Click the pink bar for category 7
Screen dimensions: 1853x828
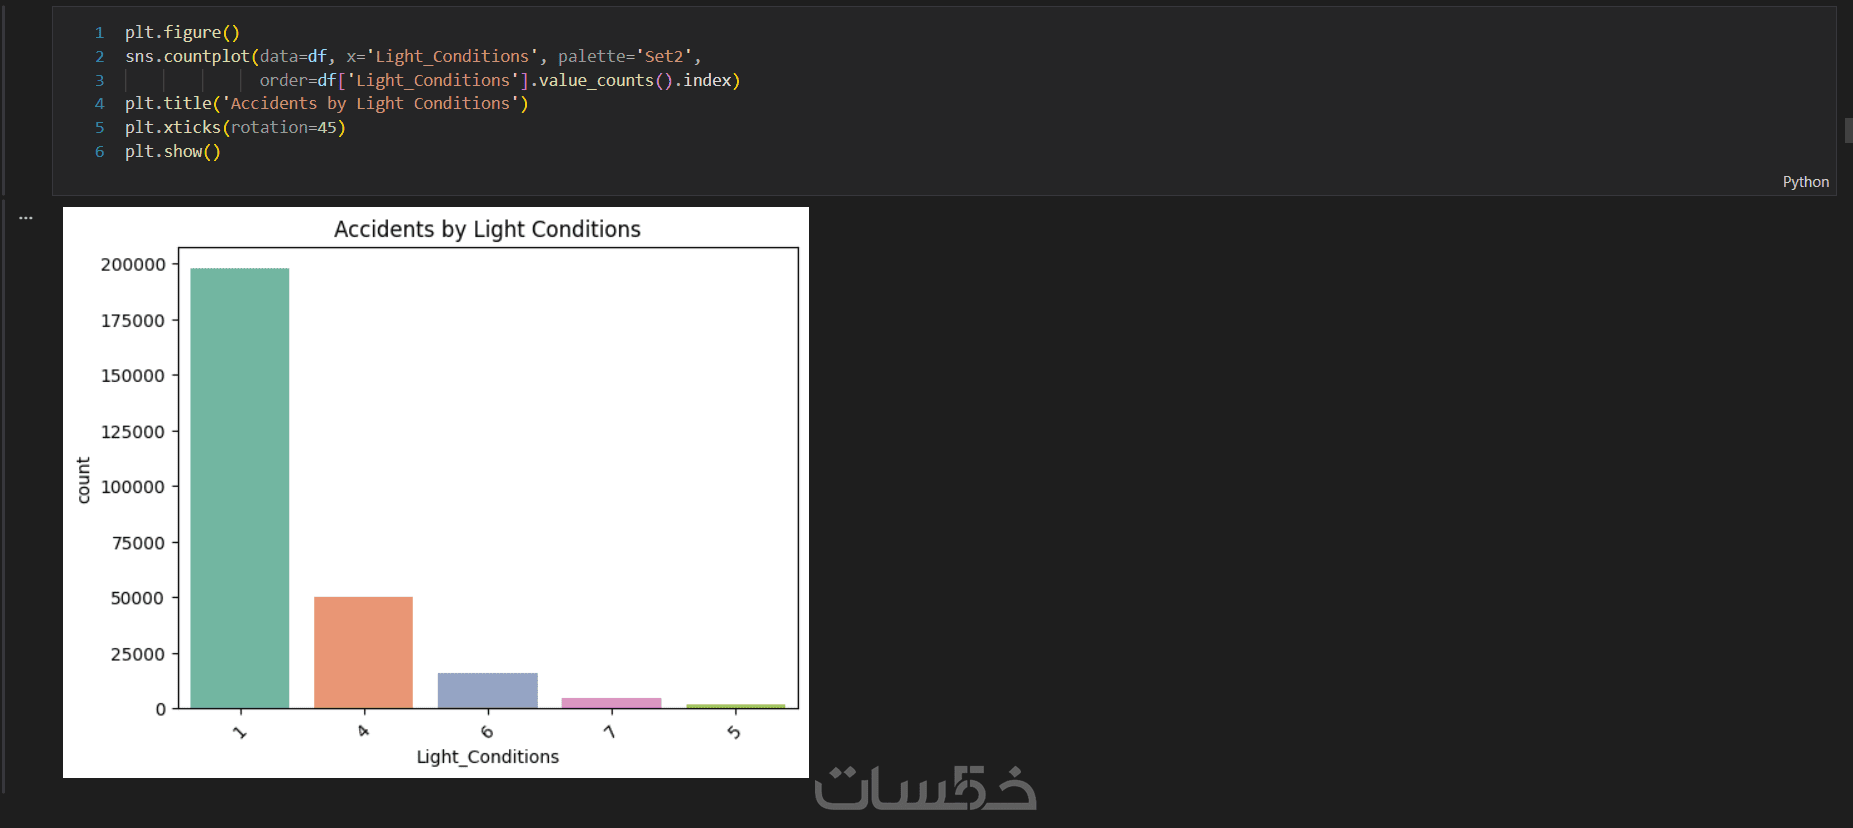[611, 703]
